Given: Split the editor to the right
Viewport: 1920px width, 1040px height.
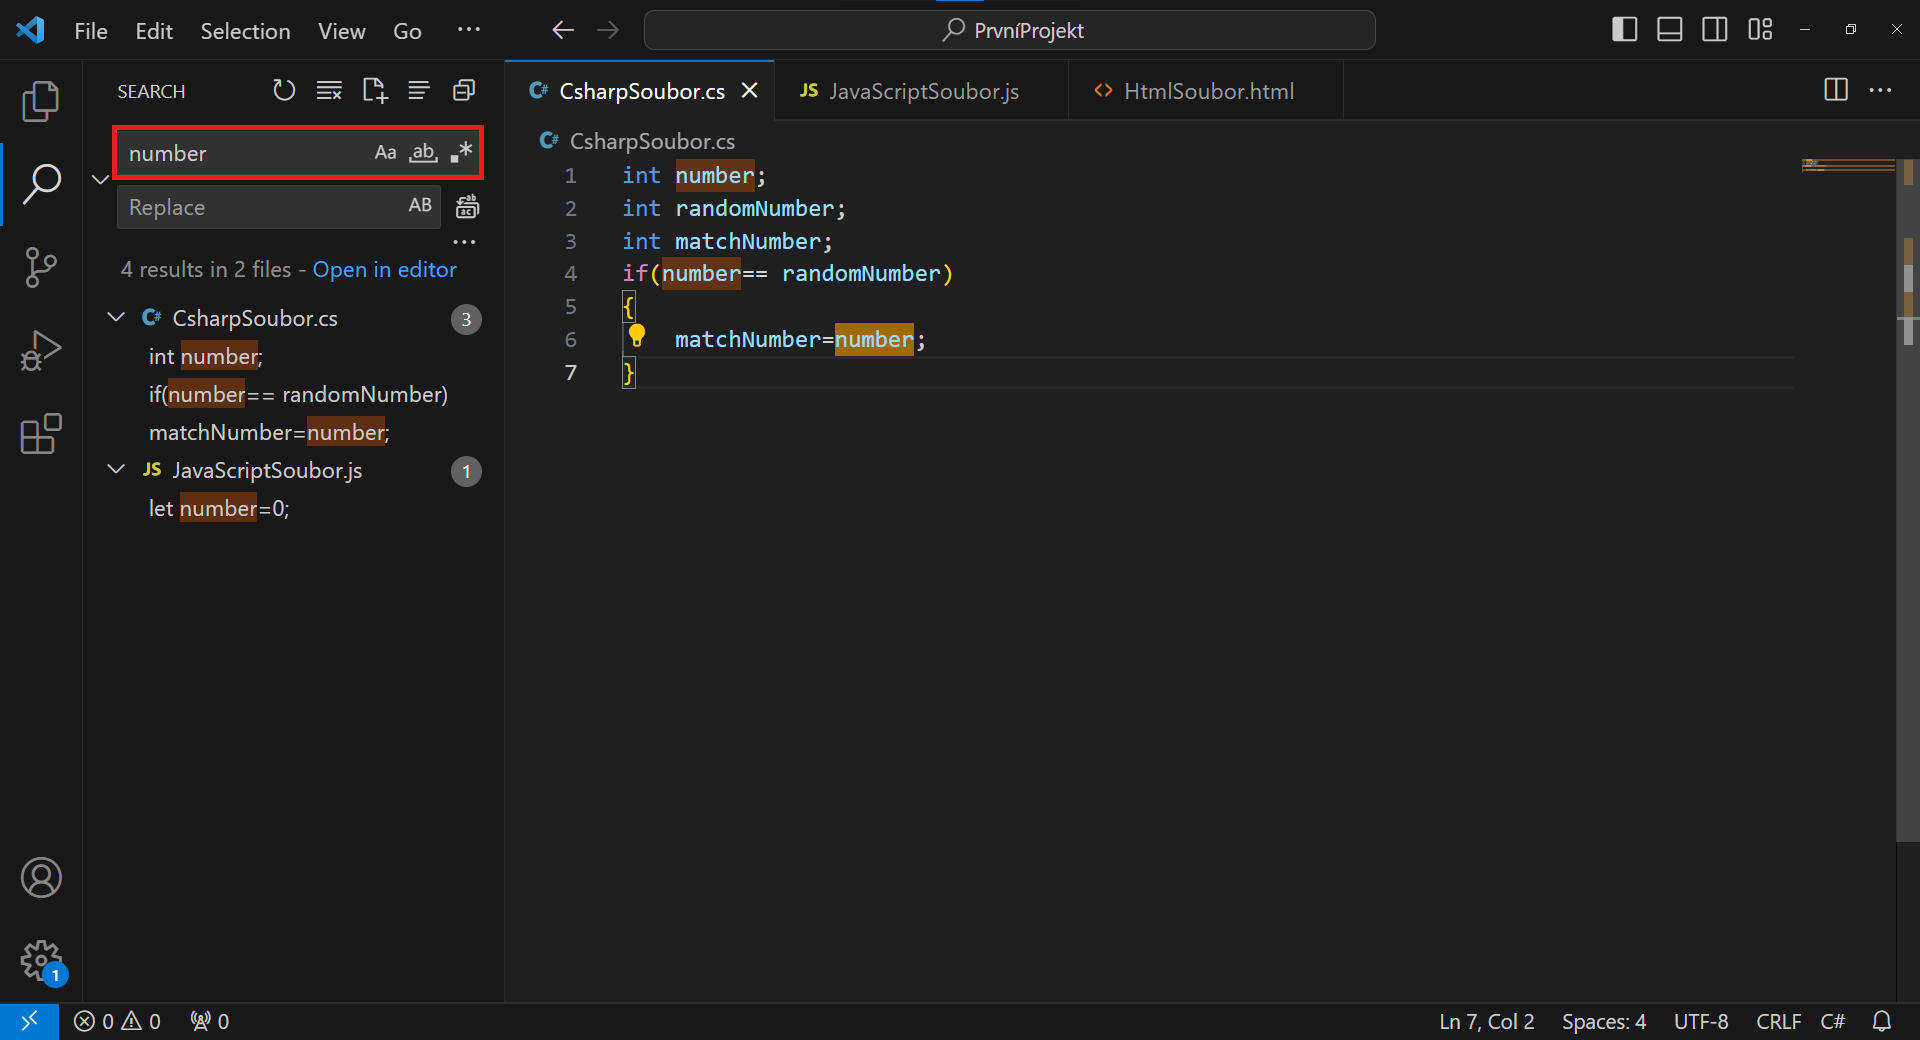Looking at the screenshot, I should 1836,90.
